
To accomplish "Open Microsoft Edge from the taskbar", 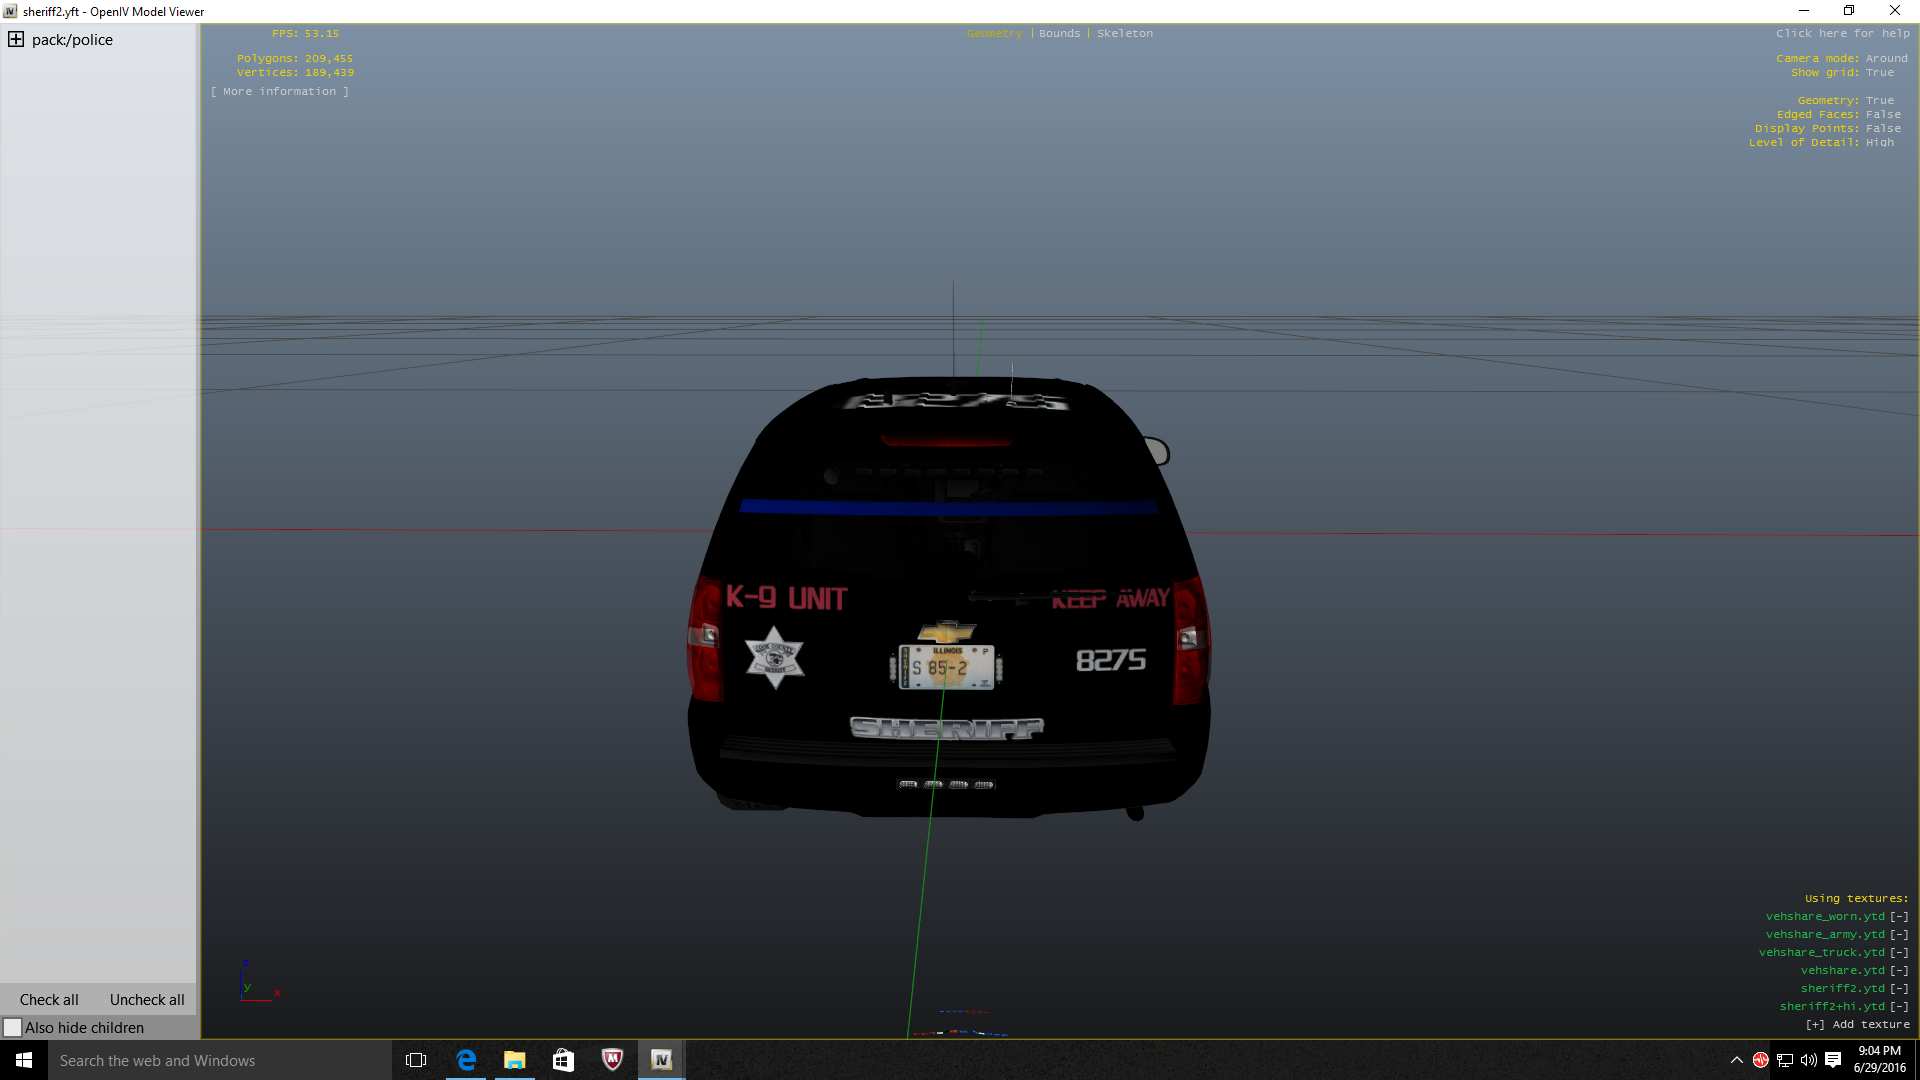I will pos(466,1060).
